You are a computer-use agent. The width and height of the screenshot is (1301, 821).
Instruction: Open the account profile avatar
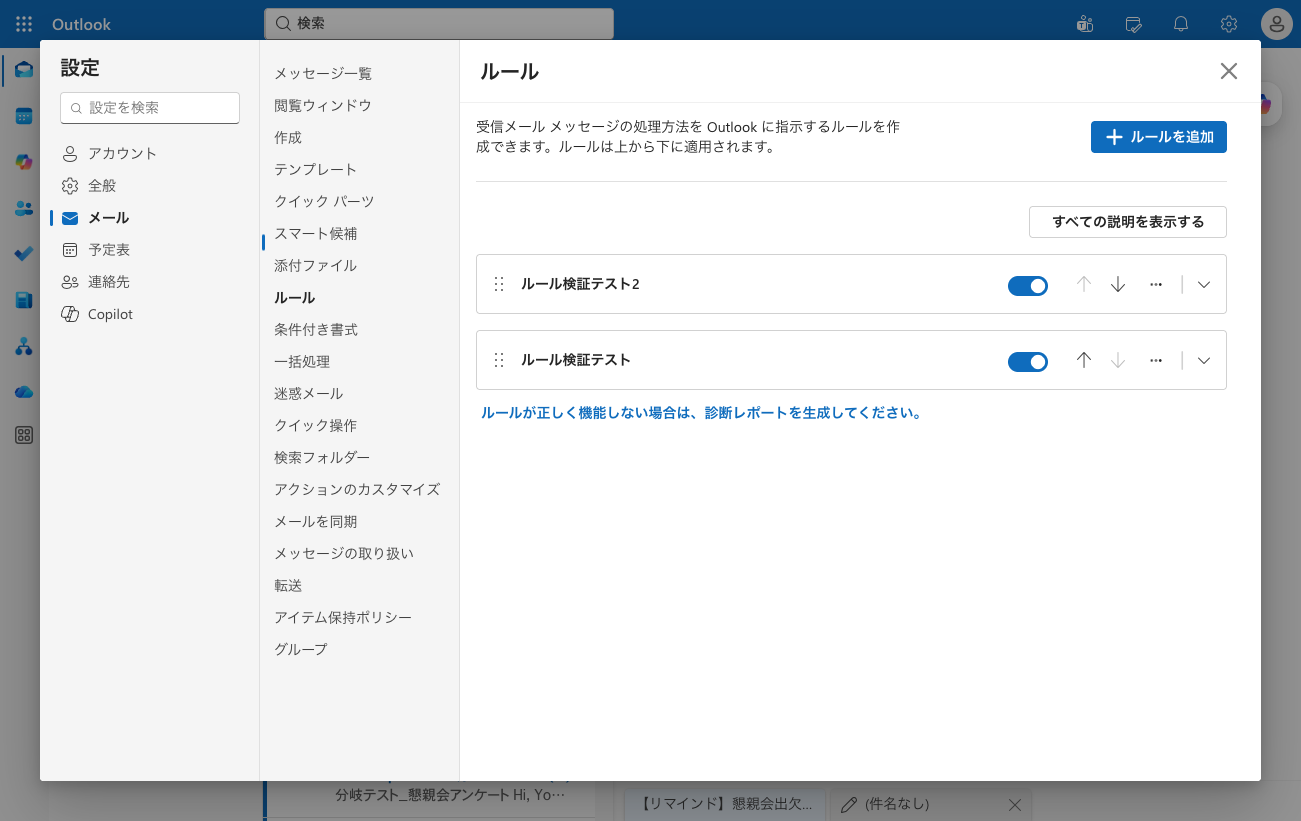point(1277,24)
